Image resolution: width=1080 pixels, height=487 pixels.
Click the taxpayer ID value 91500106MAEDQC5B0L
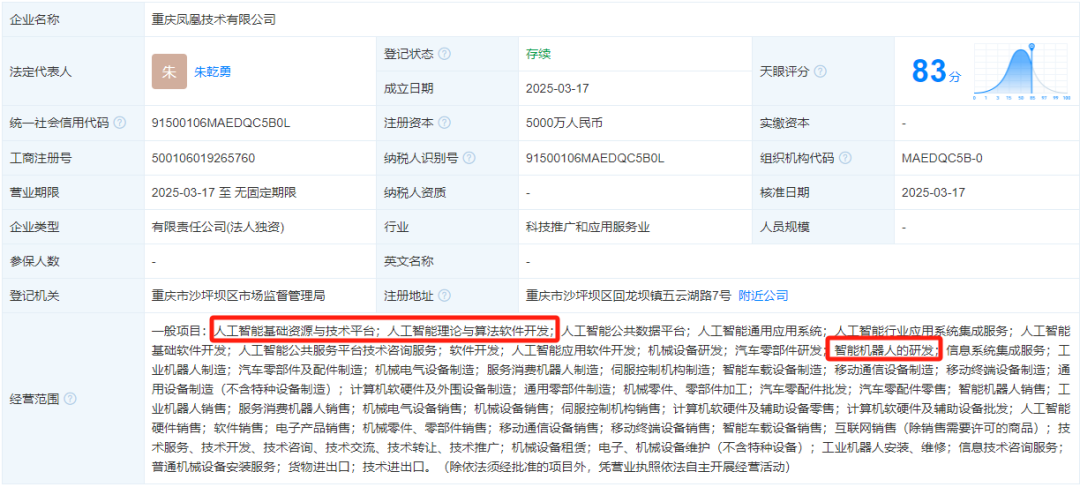point(595,158)
